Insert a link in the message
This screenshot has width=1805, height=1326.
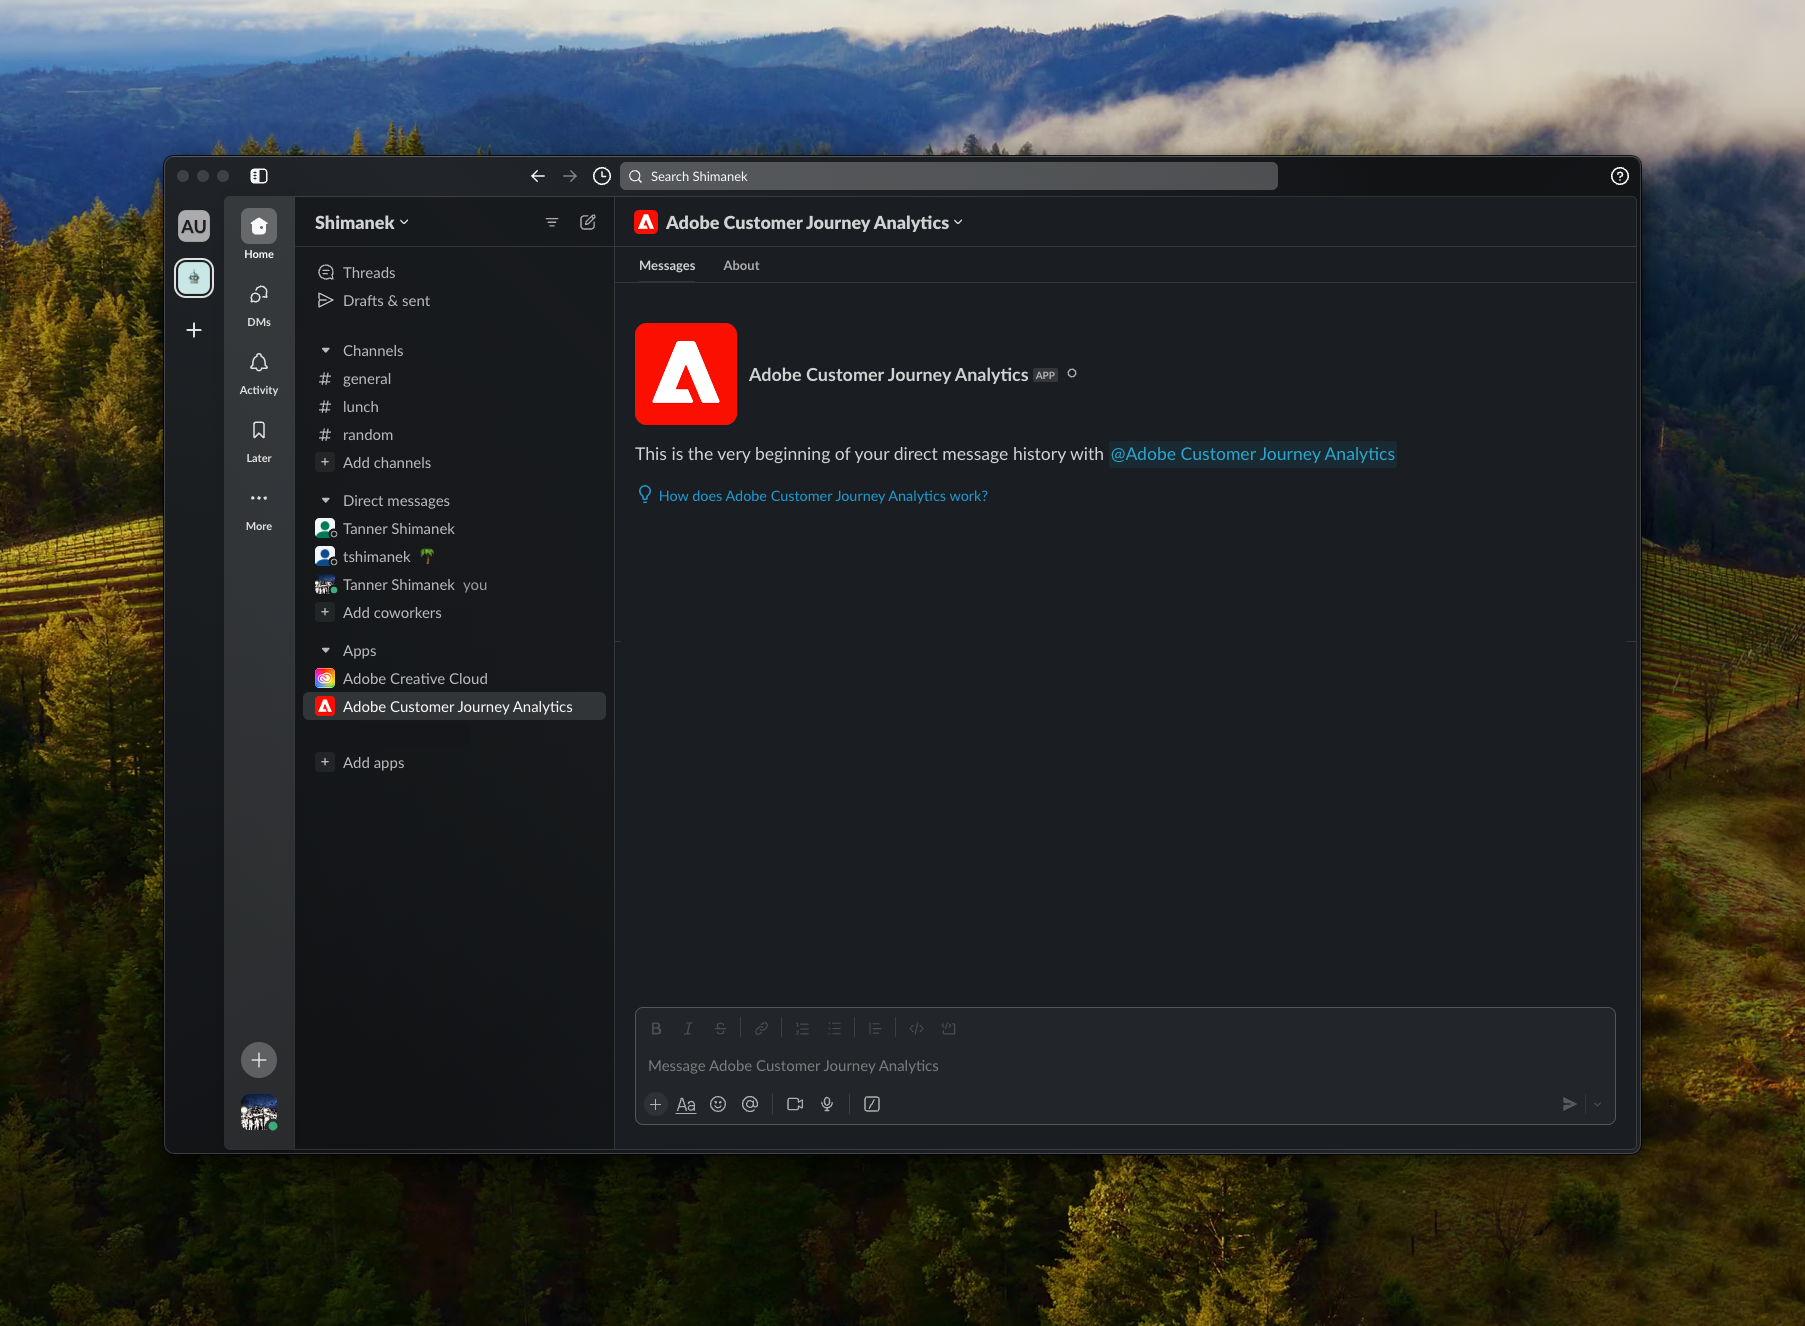[761, 1028]
